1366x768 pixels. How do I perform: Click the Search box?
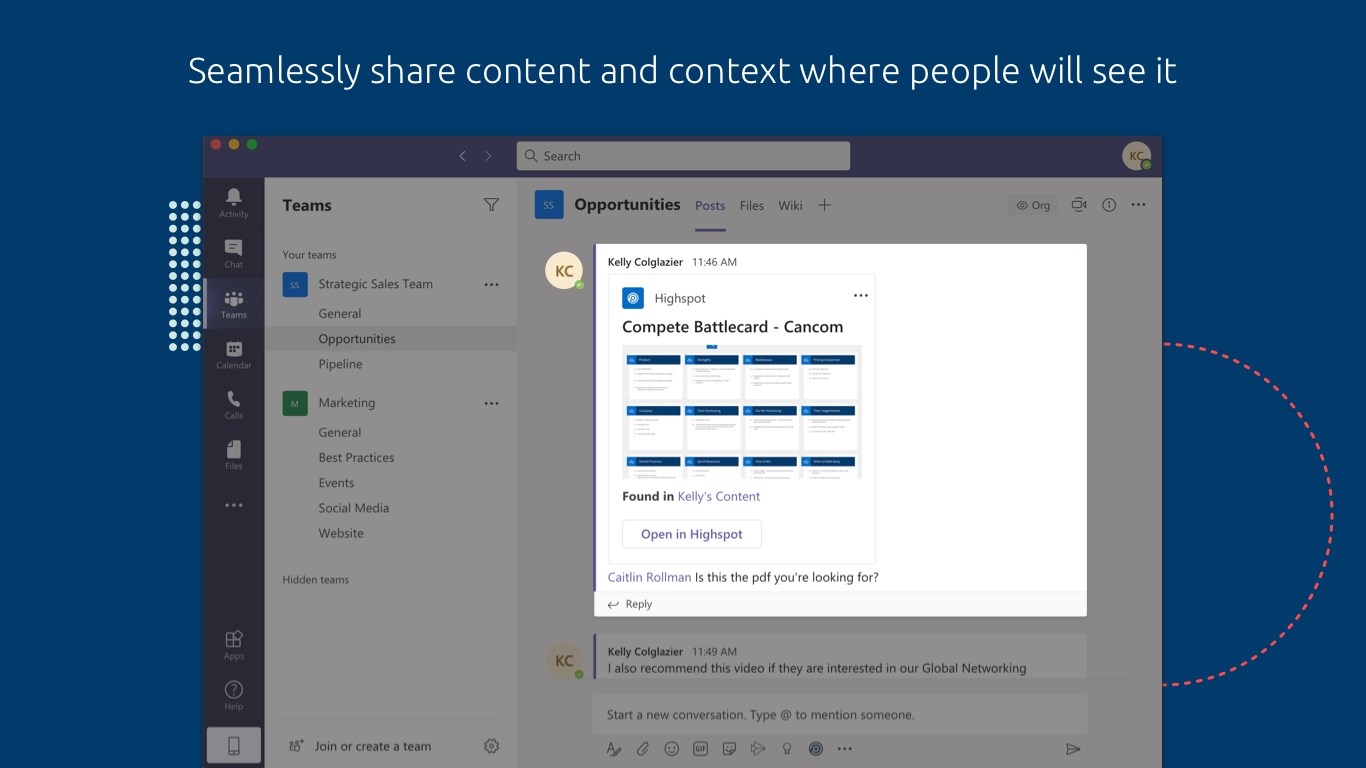pyautogui.click(x=683, y=156)
